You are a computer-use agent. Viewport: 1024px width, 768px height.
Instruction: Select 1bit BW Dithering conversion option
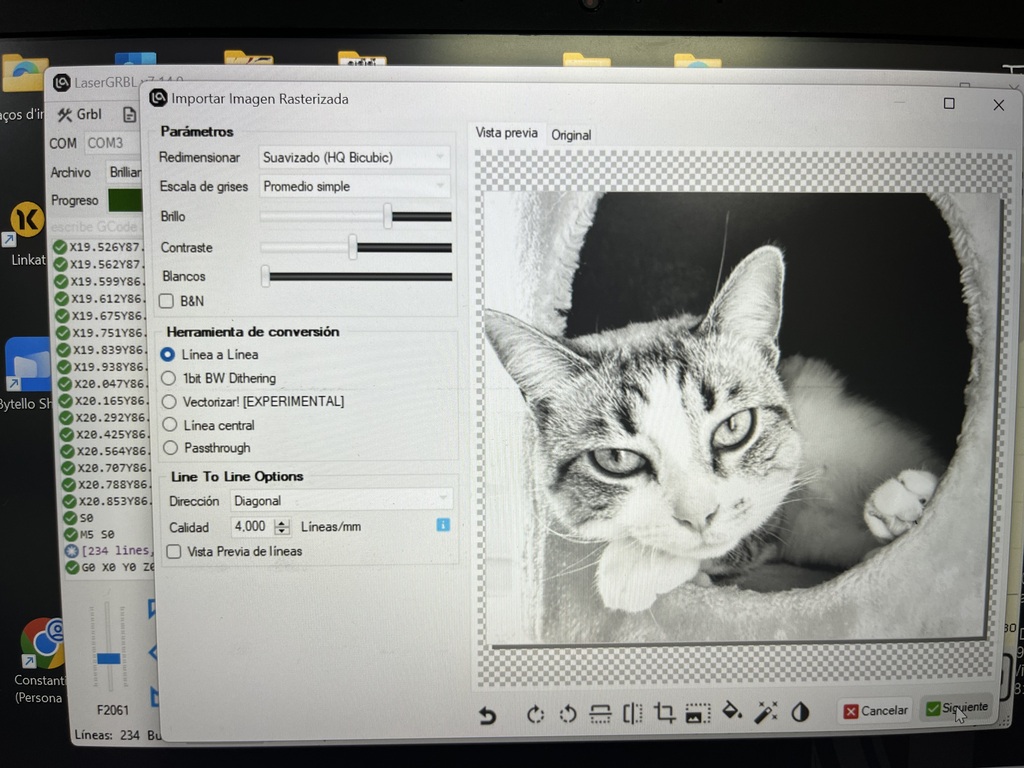(169, 378)
